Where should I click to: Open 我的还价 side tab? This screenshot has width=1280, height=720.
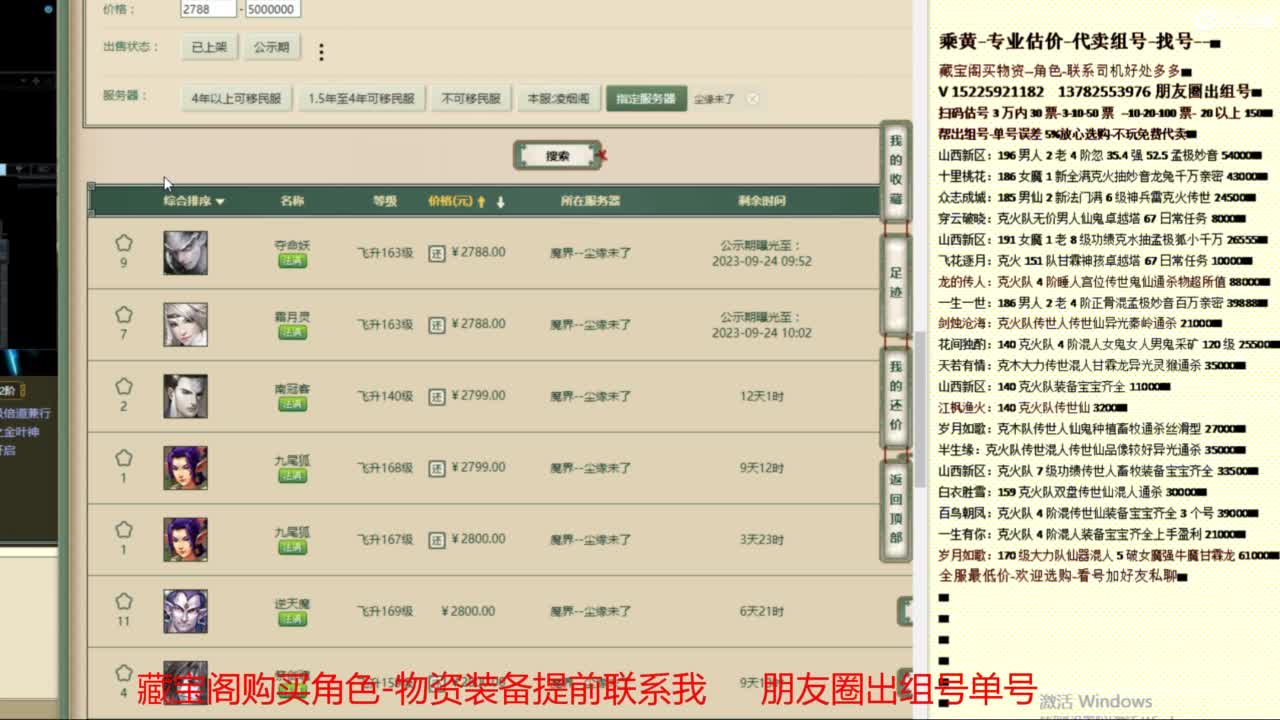pyautogui.click(x=896, y=397)
